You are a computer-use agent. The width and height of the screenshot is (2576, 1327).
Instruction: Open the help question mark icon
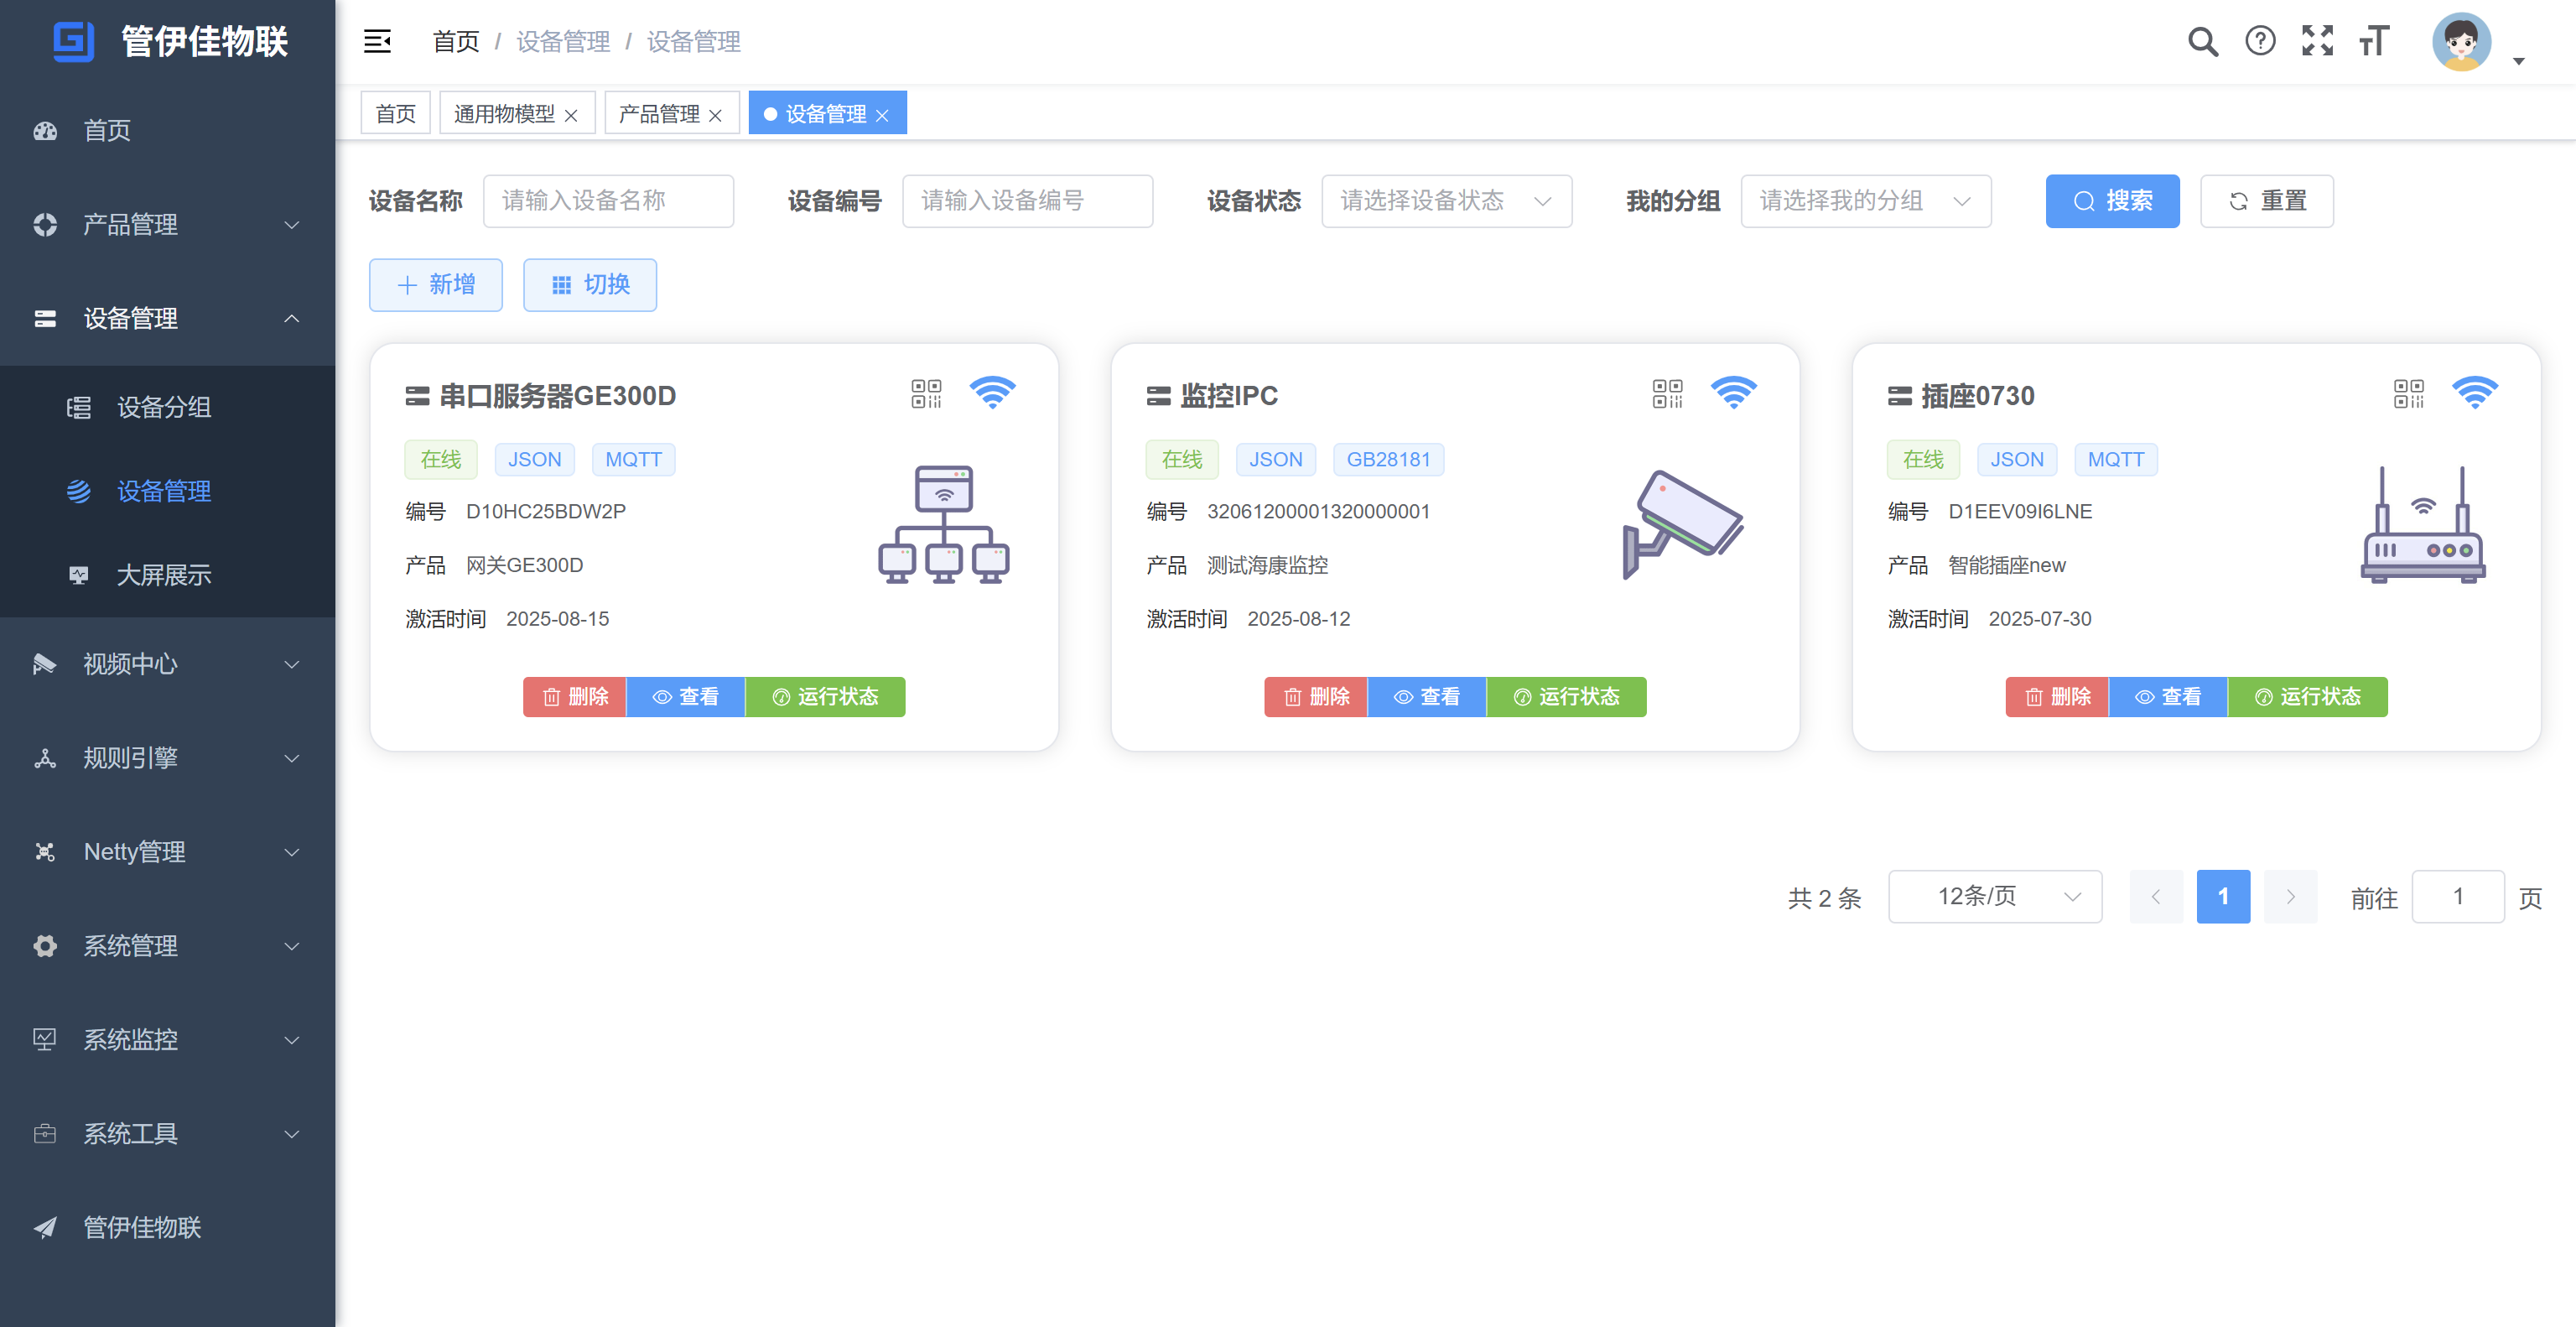[2260, 41]
